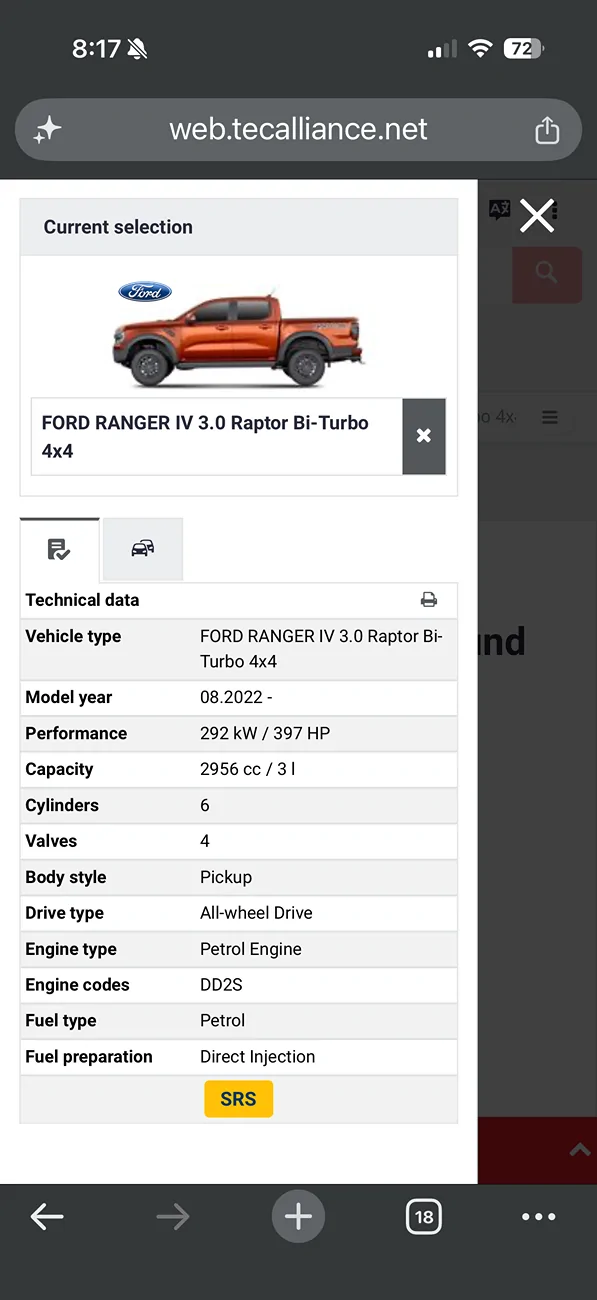
Task: Select capacity value 2956 cc / 3 l
Action: (x=248, y=769)
